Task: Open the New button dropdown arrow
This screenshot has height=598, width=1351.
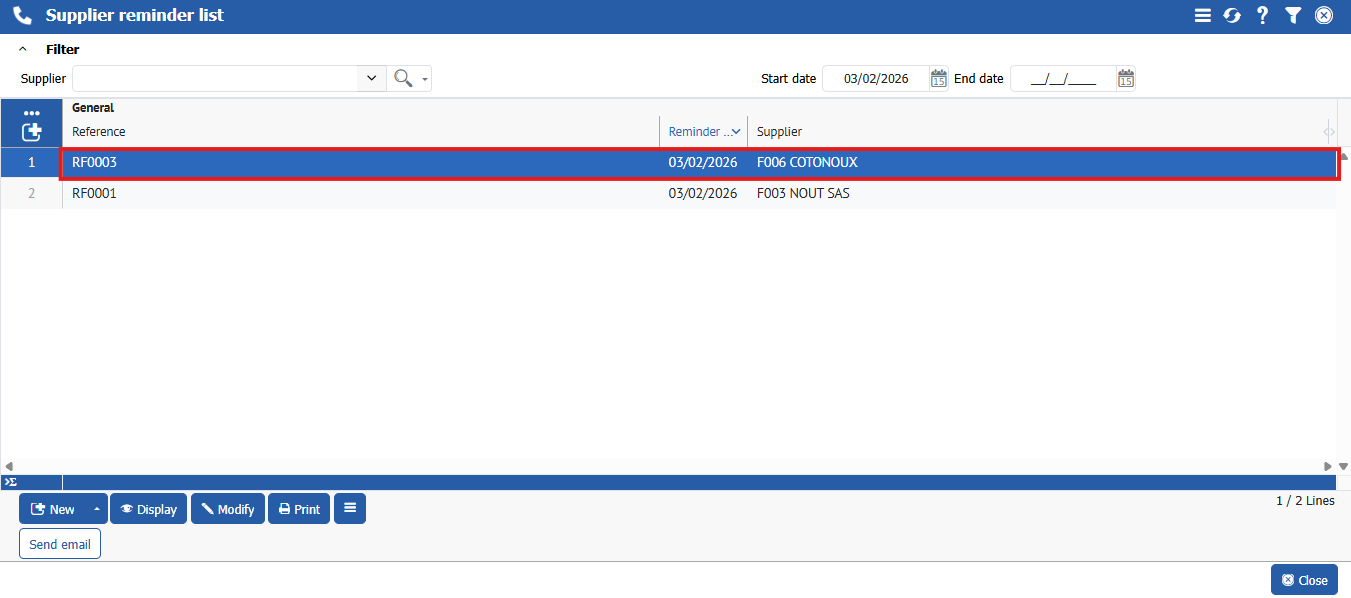Action: (x=96, y=509)
